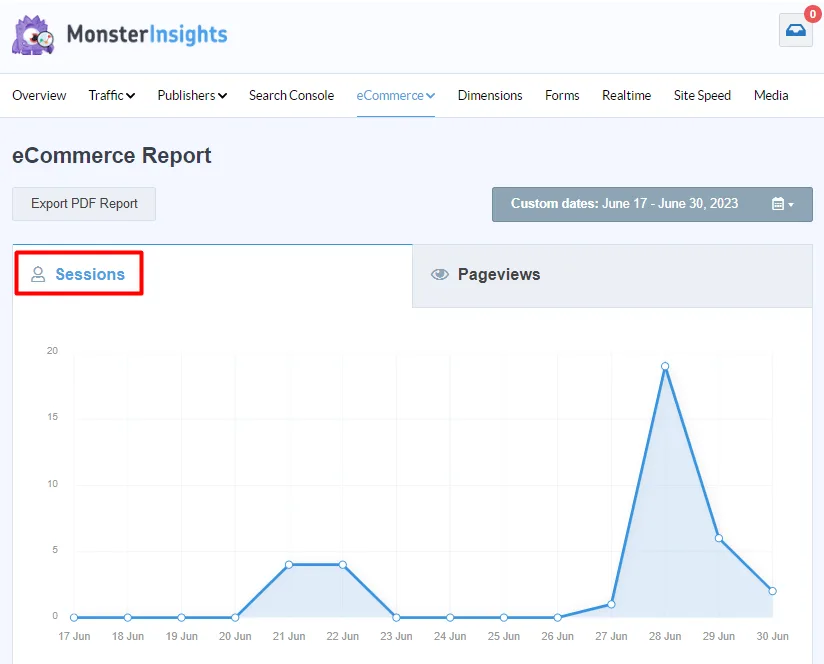Viewport: 824px width, 664px height.
Task: Click the eye icon beside Pageviews
Action: (439, 275)
